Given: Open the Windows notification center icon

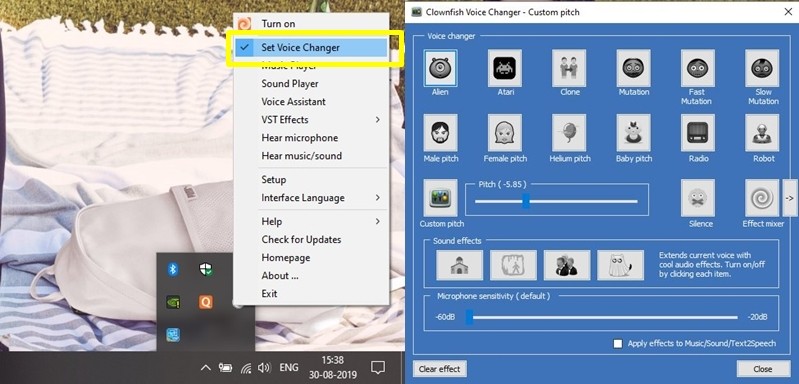Looking at the screenshot, I should pos(378,367).
